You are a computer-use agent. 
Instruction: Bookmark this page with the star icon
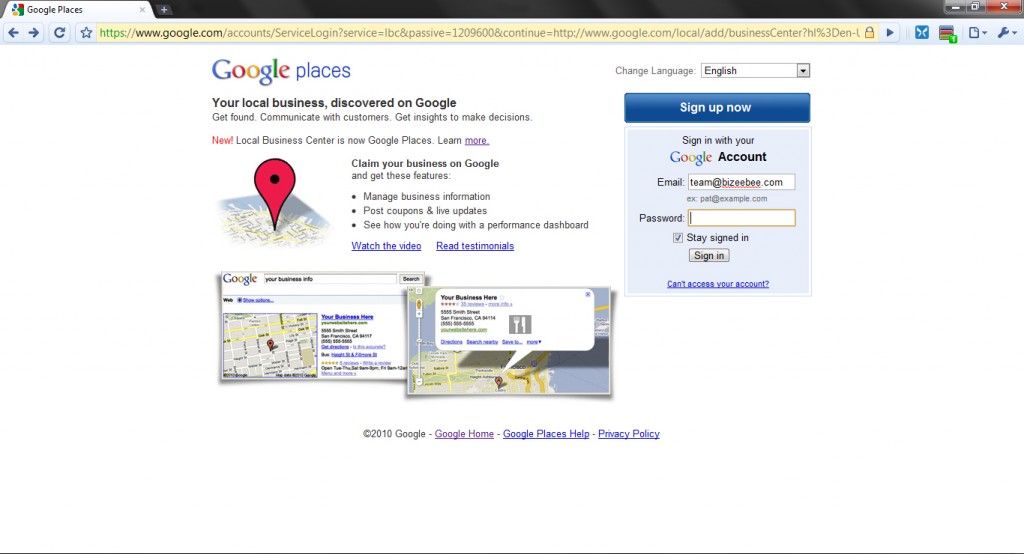(x=86, y=33)
